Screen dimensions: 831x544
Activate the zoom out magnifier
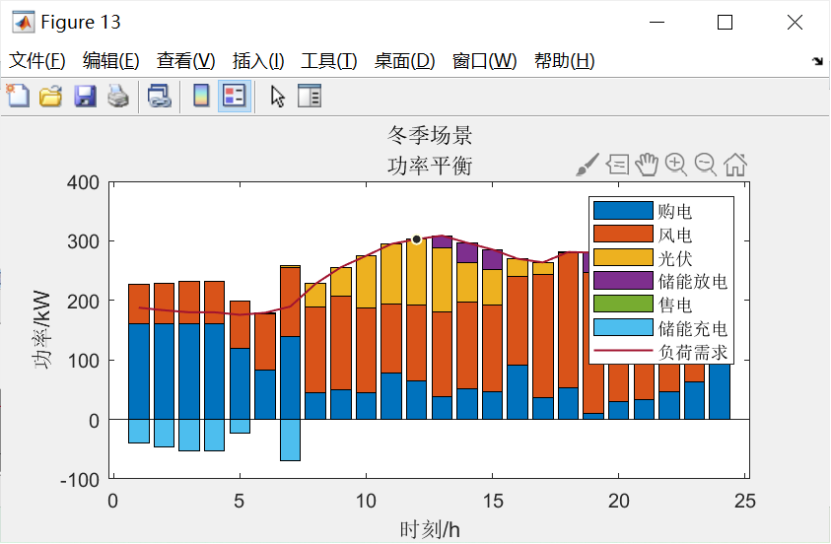pos(706,164)
